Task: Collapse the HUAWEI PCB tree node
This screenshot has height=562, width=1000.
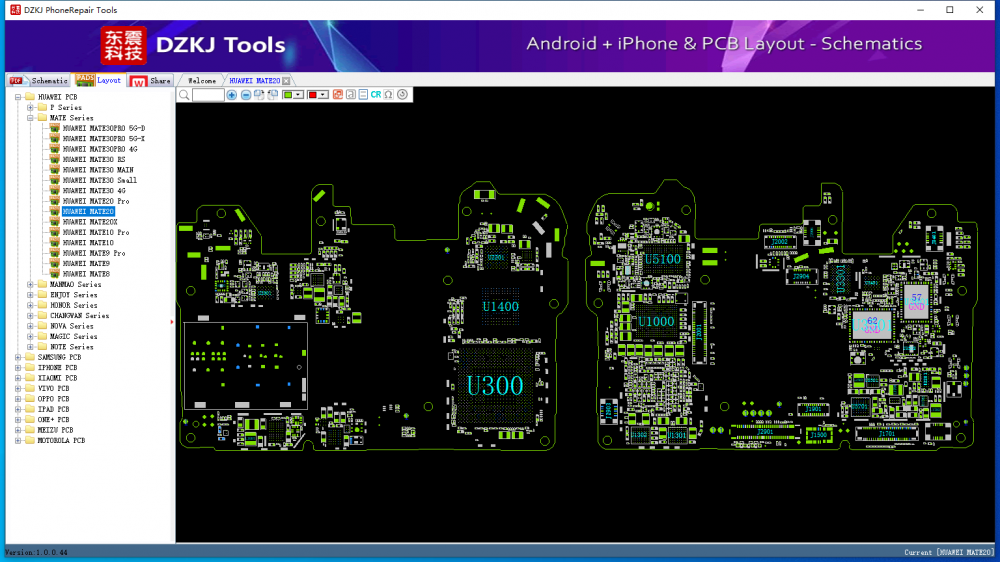Action: (18, 97)
